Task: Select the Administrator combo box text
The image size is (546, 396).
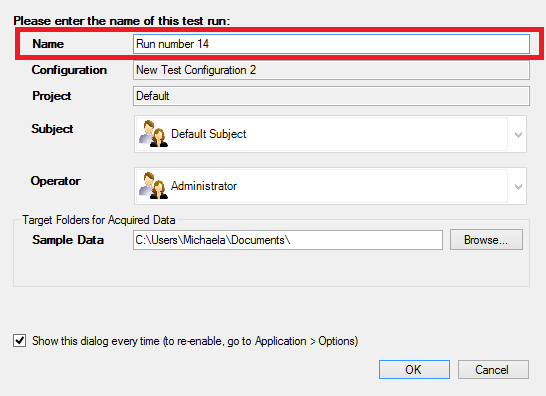Action: [204, 186]
